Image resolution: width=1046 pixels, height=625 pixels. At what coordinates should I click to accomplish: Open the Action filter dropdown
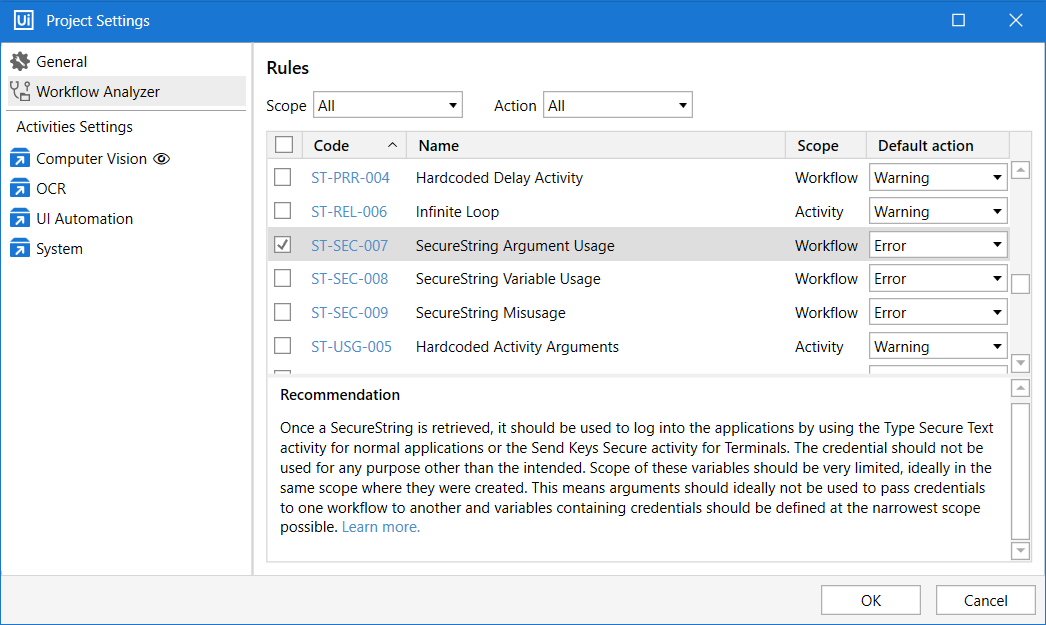[617, 105]
